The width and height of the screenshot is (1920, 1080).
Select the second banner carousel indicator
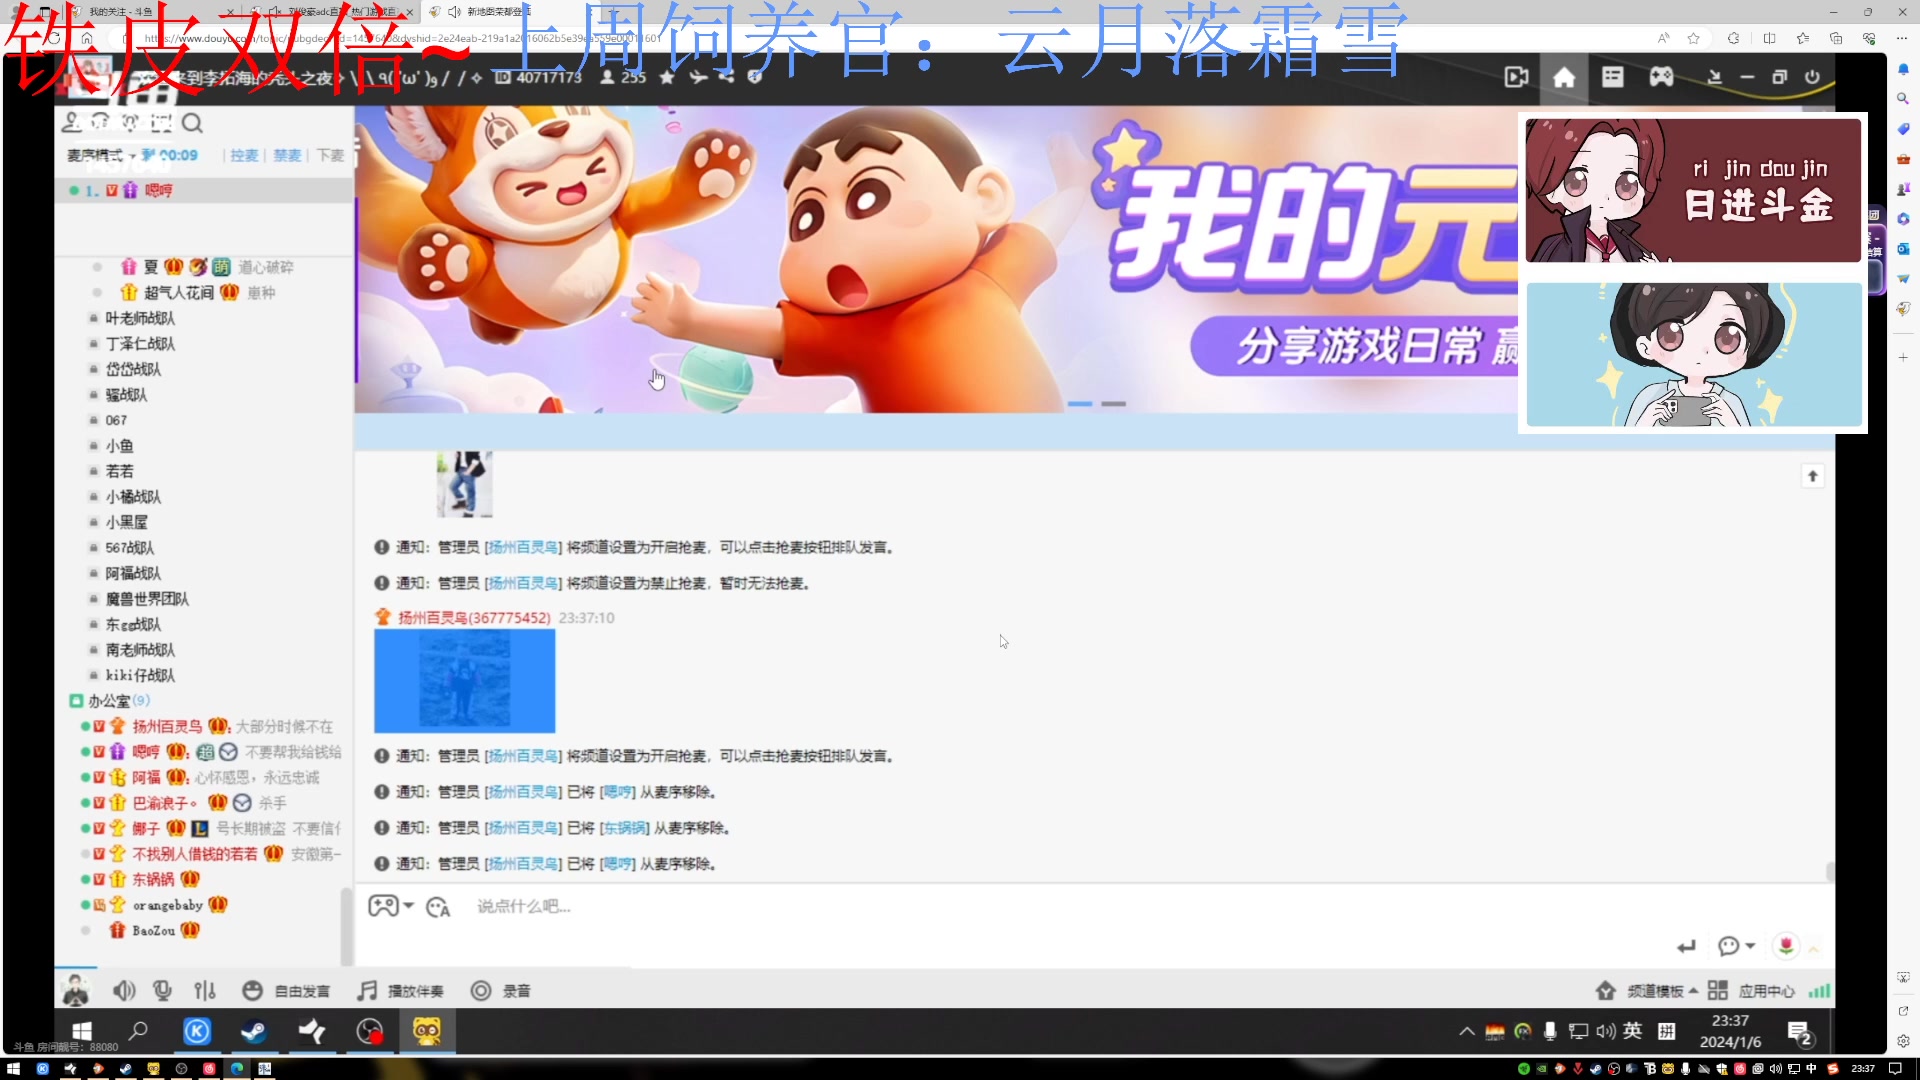tap(1113, 404)
